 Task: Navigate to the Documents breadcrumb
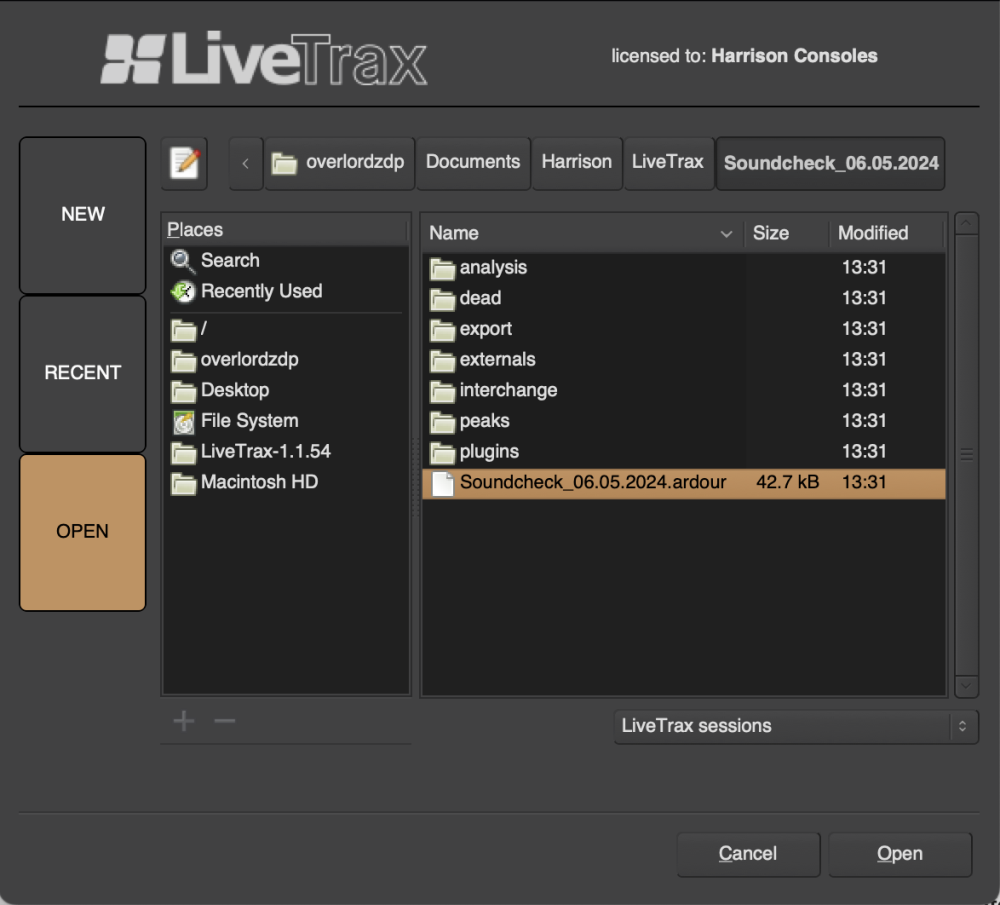pyautogui.click(x=472, y=162)
